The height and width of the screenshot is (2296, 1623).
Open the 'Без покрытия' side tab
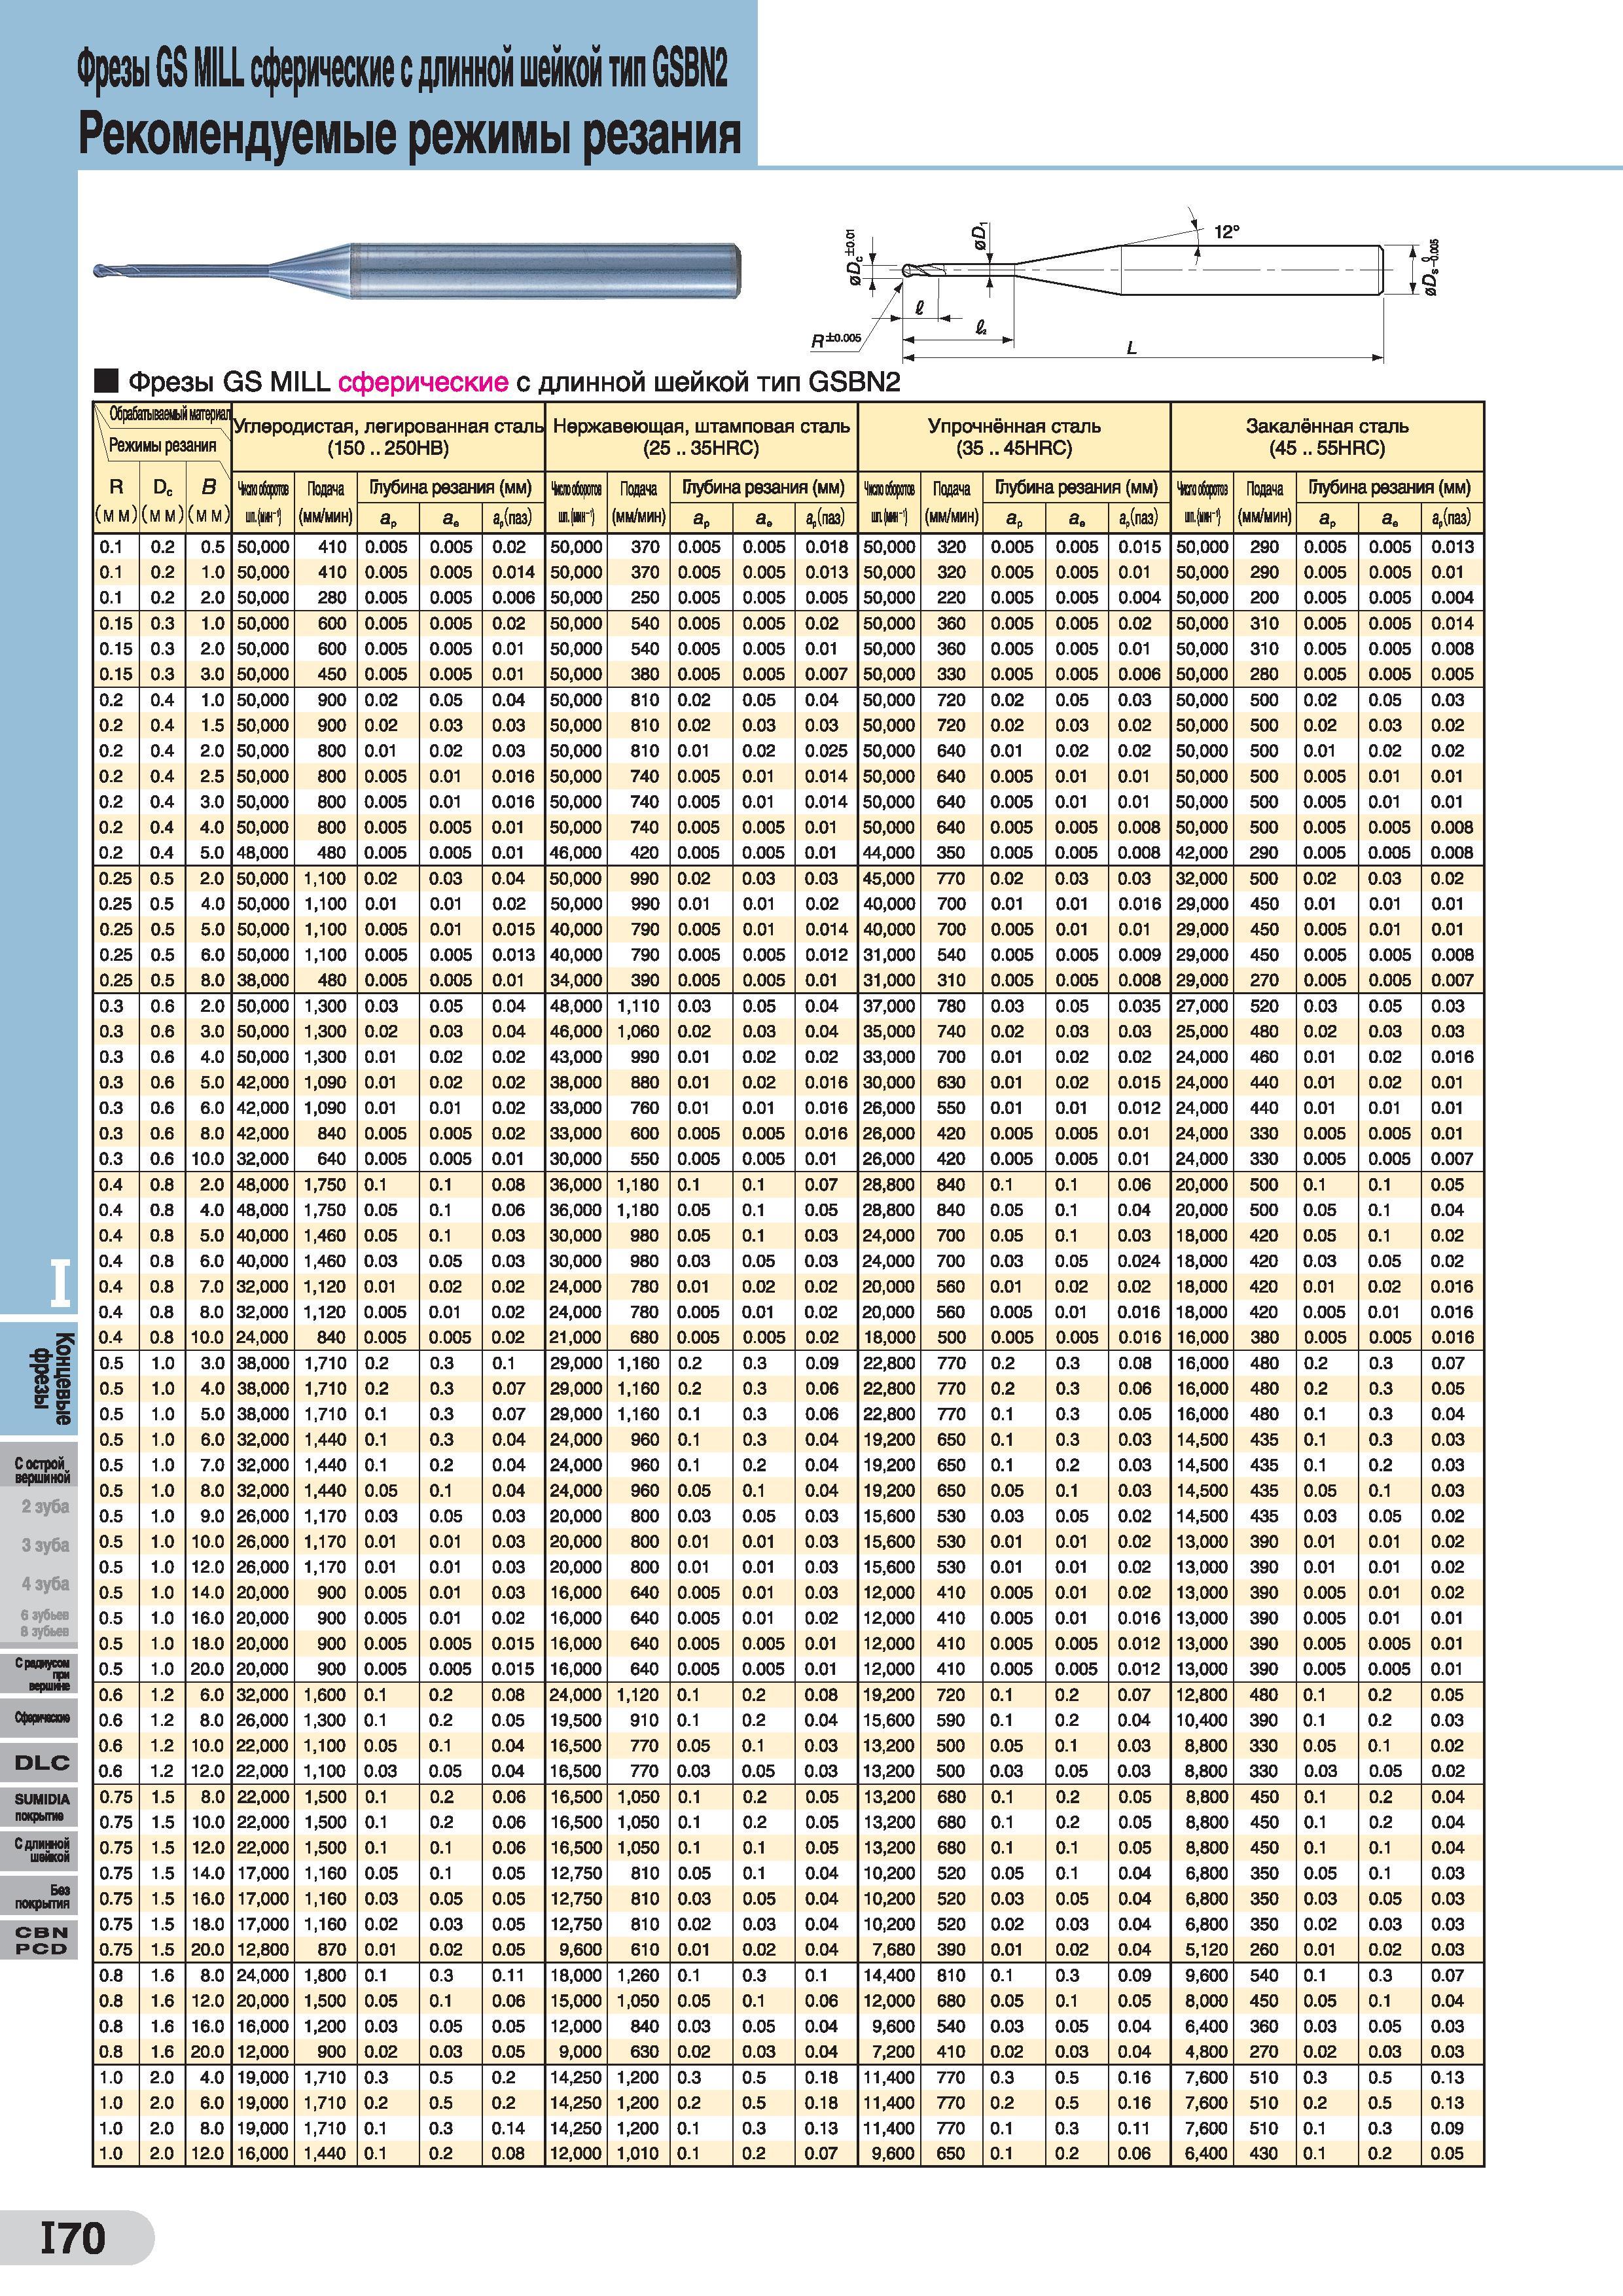[x=39, y=1897]
